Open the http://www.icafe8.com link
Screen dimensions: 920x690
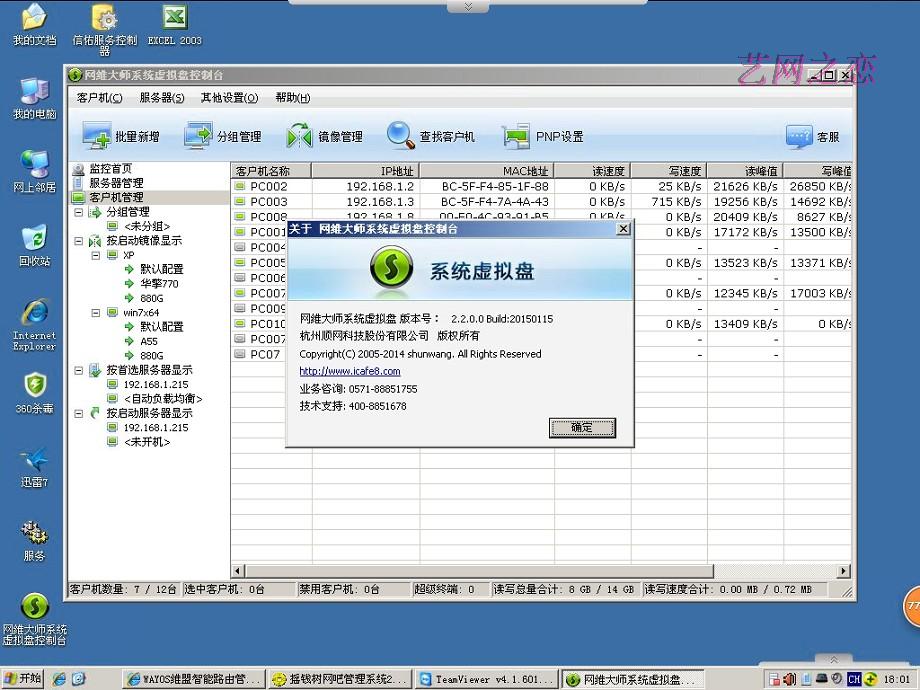(x=350, y=371)
